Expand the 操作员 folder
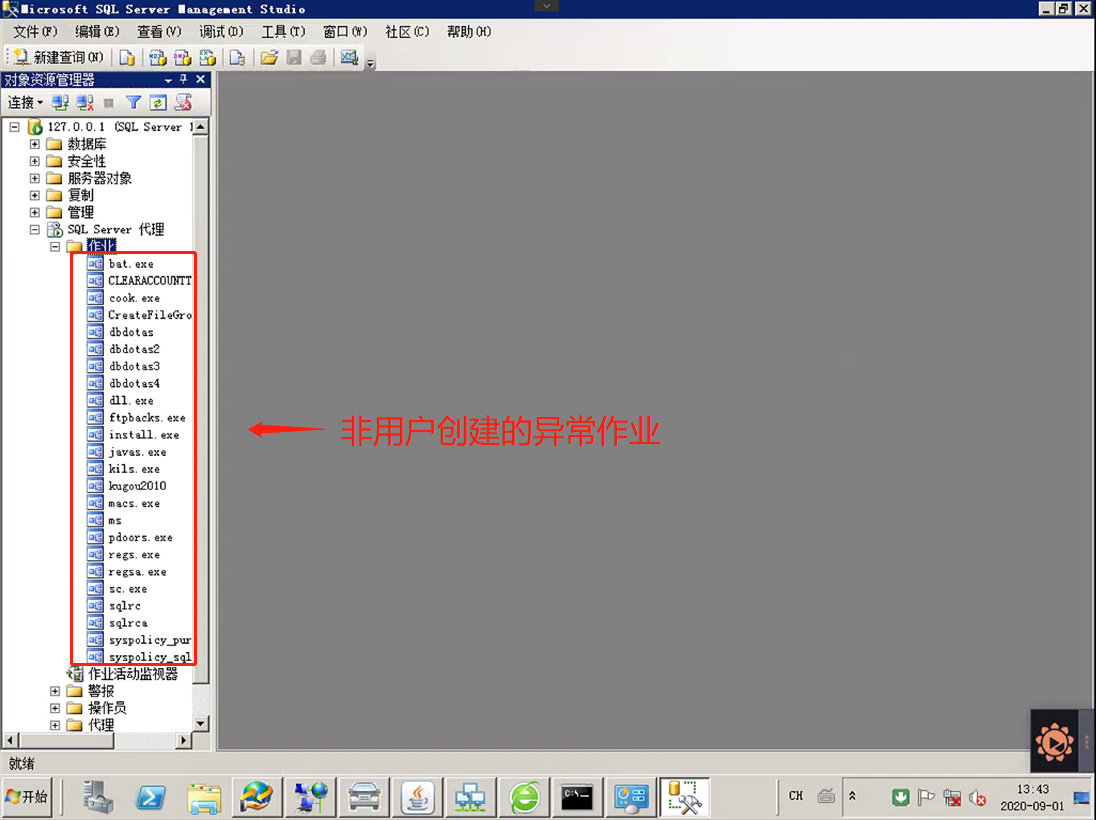1096x820 pixels. click(x=55, y=708)
